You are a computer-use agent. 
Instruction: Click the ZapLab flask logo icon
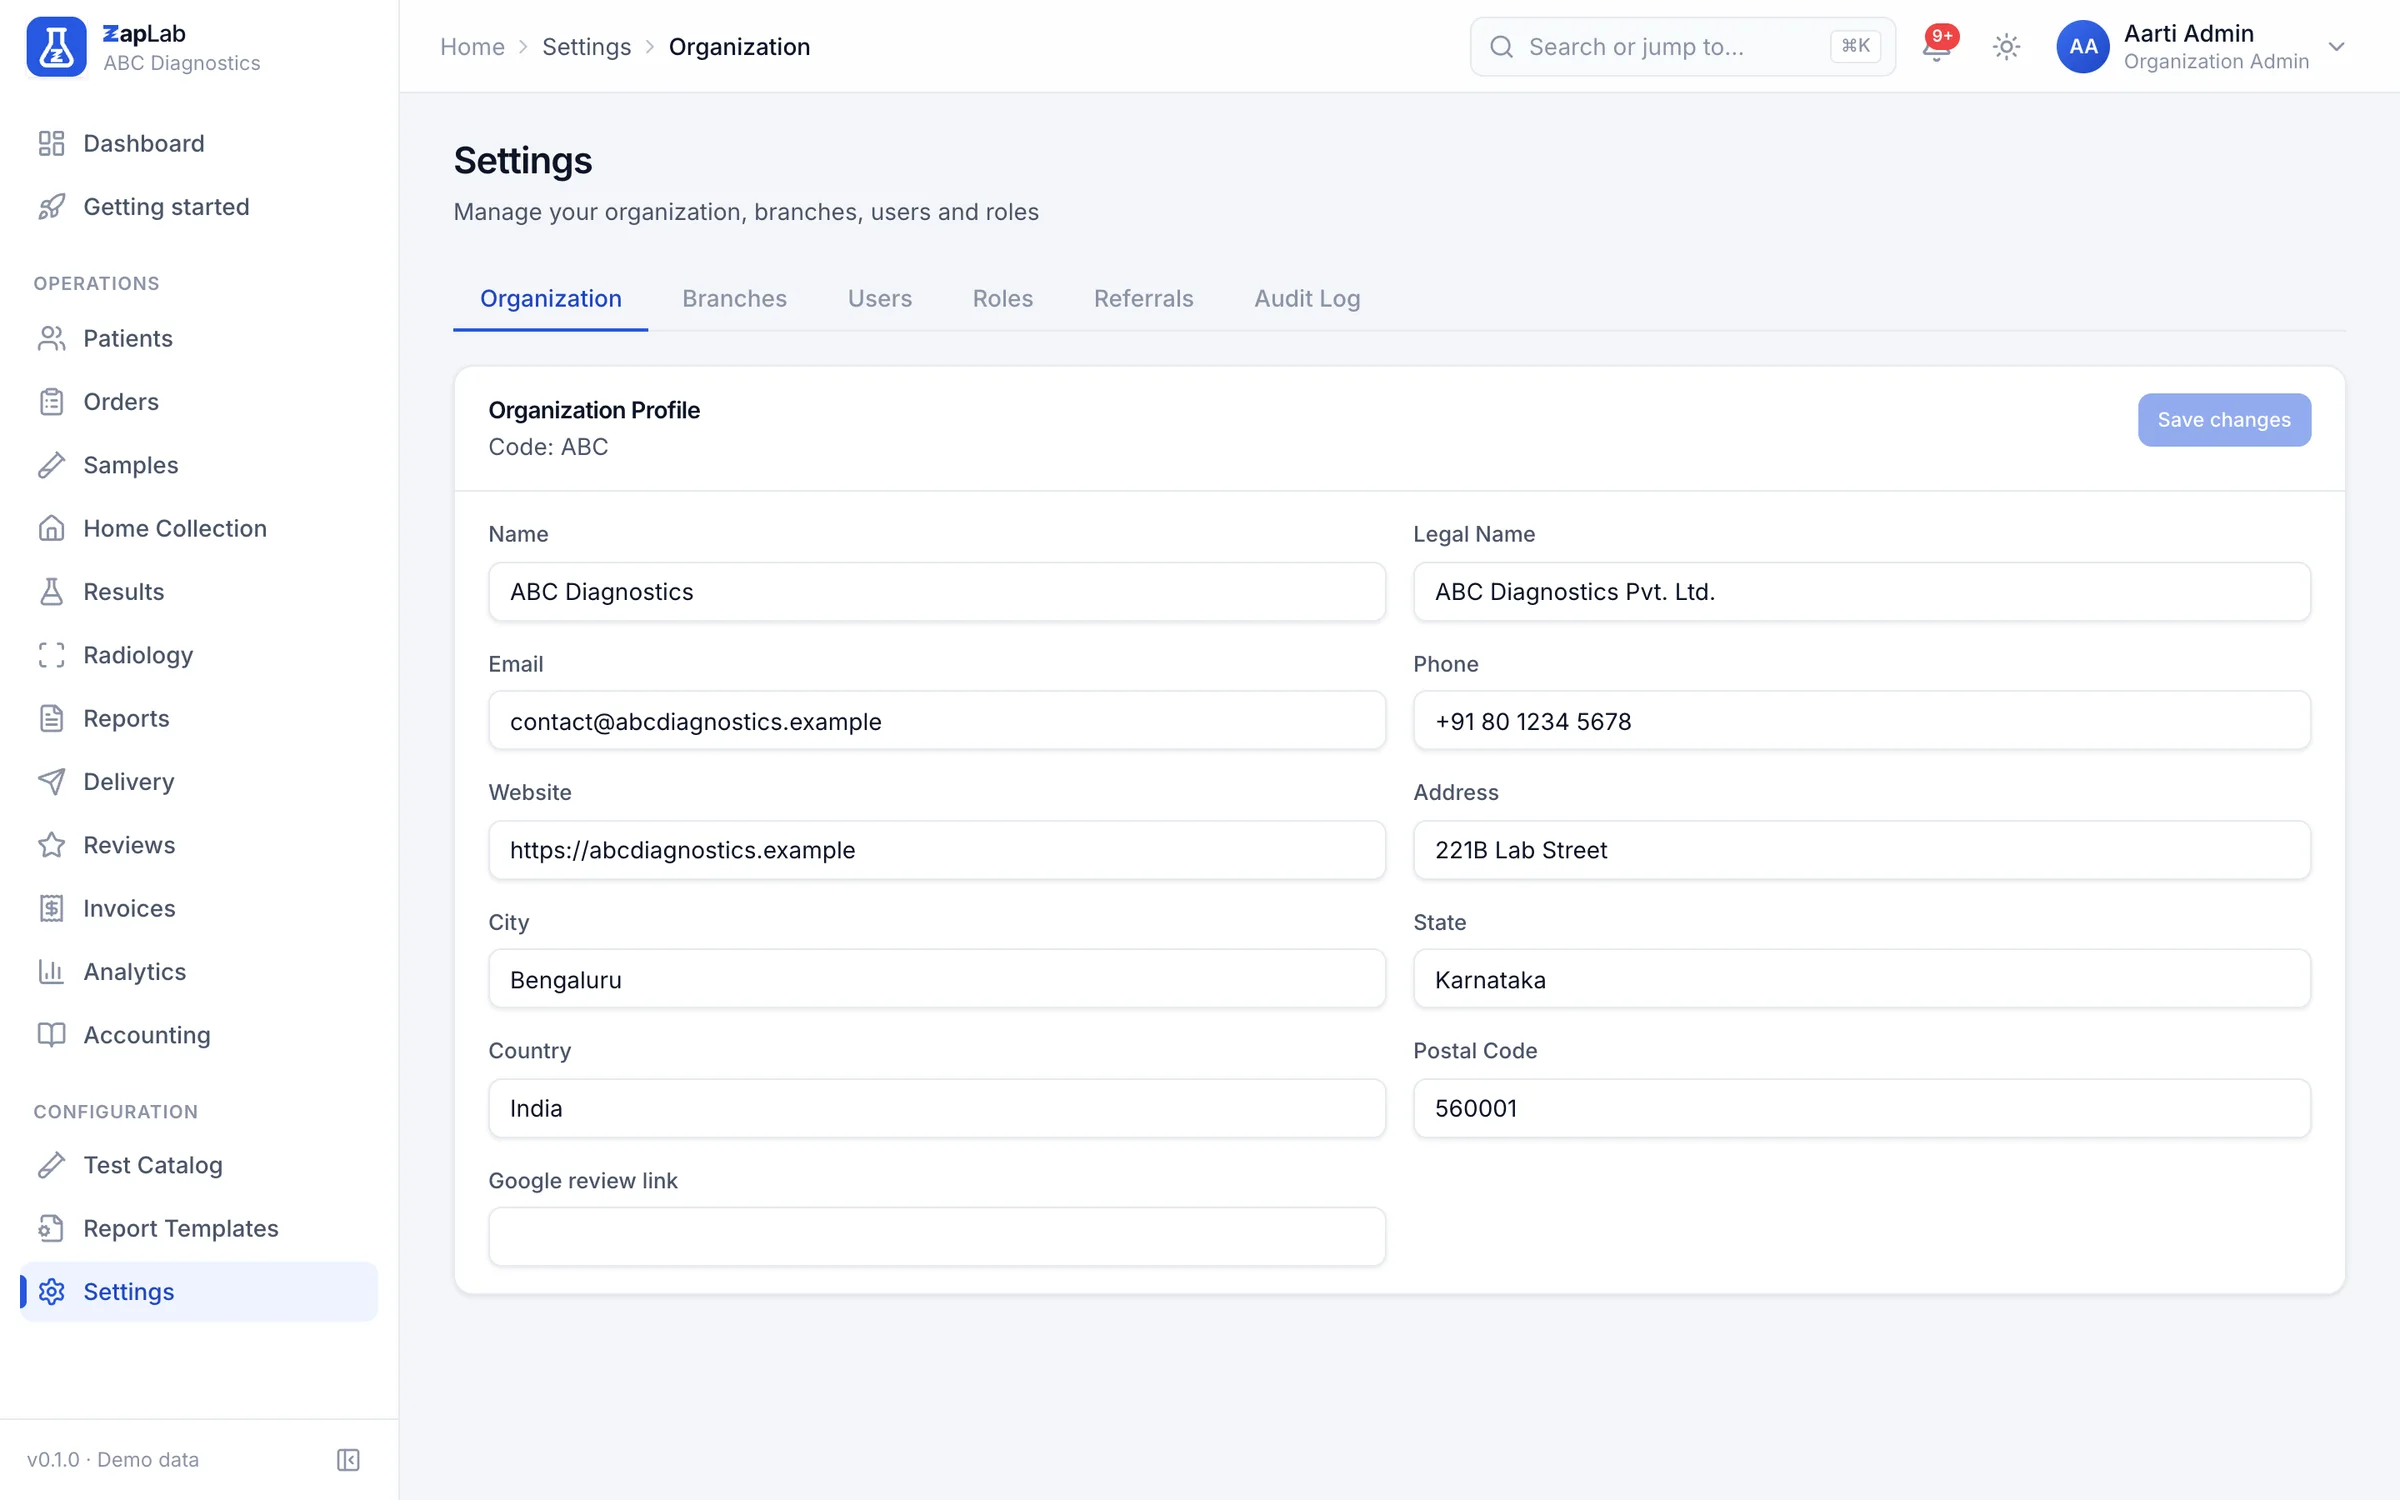[56, 47]
